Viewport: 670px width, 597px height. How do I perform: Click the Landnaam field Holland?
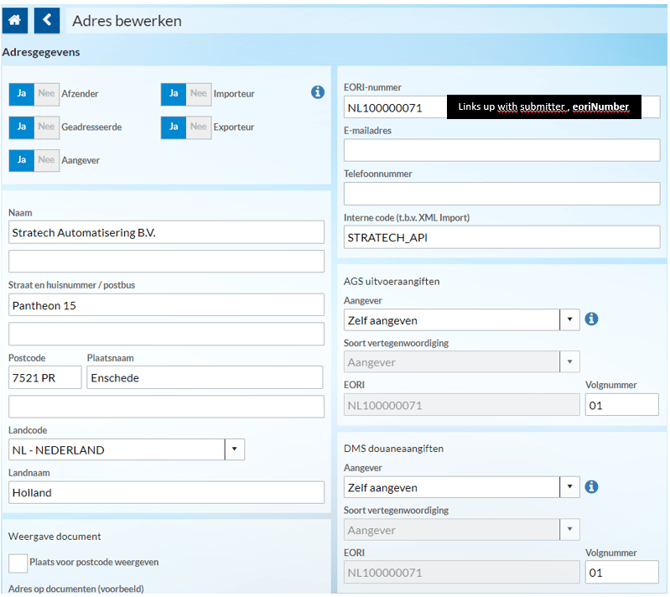[166, 492]
